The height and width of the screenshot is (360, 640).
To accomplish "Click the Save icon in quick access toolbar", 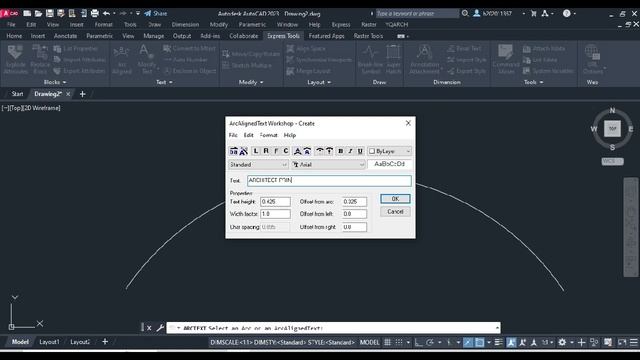I will point(49,13).
